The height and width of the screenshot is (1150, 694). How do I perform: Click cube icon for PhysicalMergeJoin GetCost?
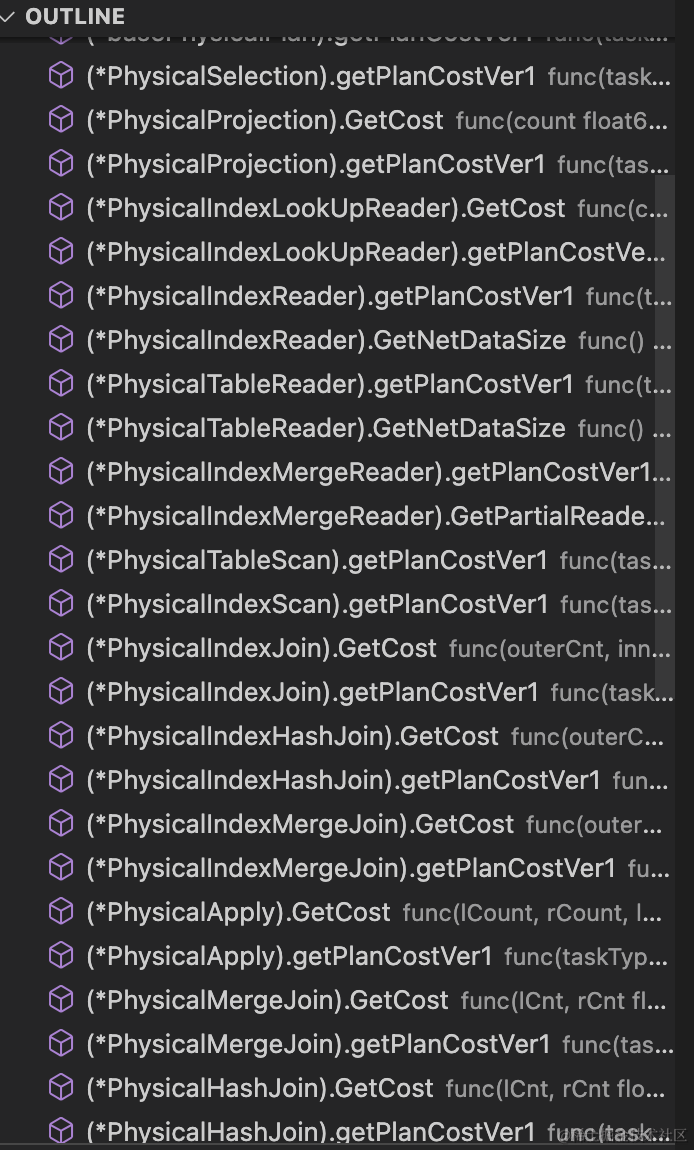tap(62, 1000)
